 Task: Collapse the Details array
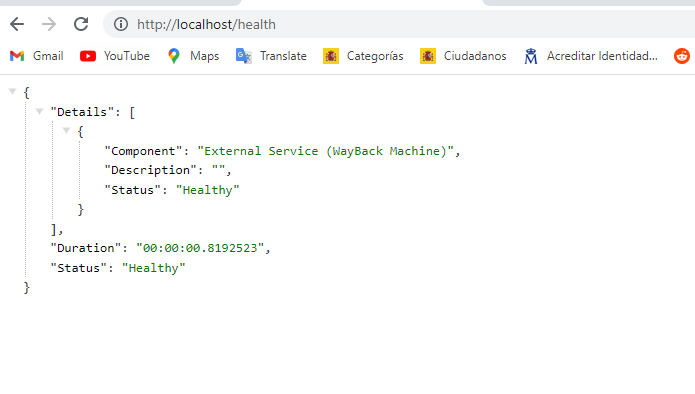click(x=39, y=111)
